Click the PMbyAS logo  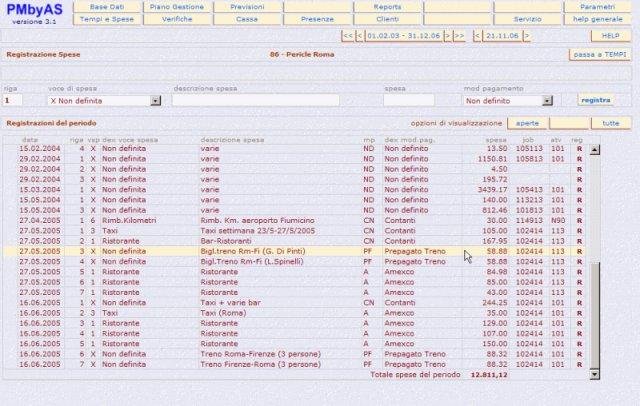click(34, 10)
